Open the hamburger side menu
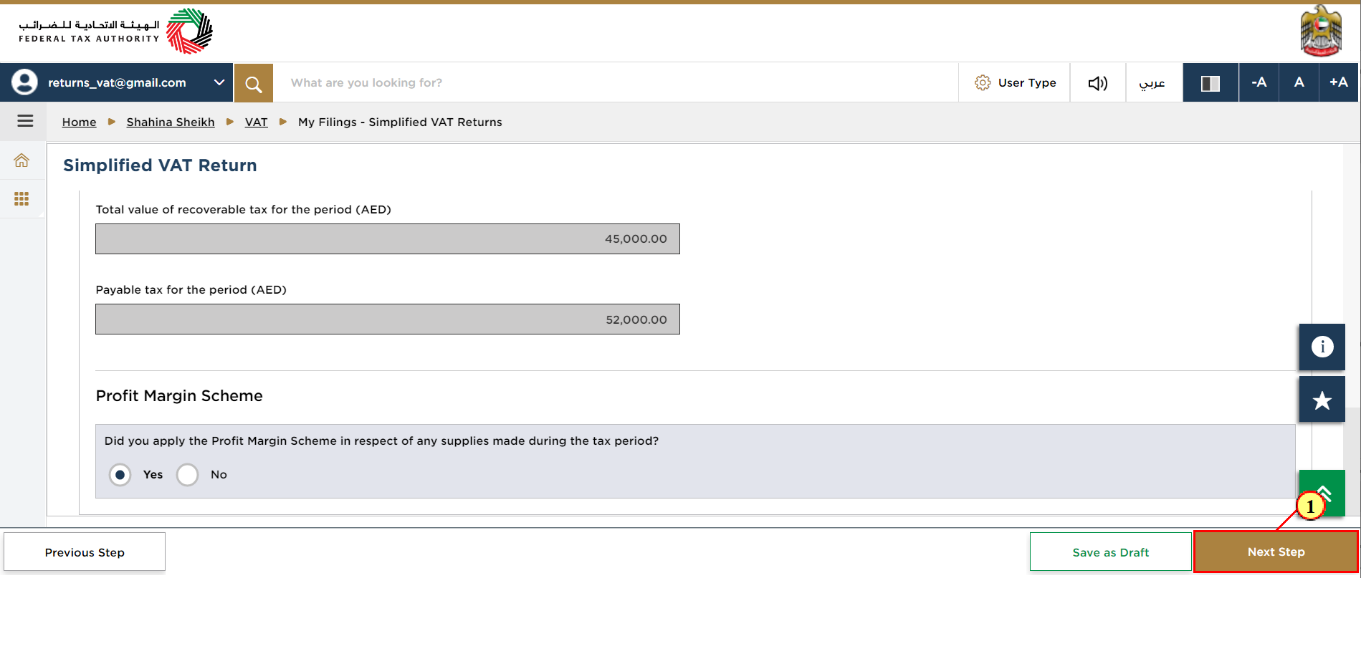Screen dimensions: 1361x648 point(25,121)
